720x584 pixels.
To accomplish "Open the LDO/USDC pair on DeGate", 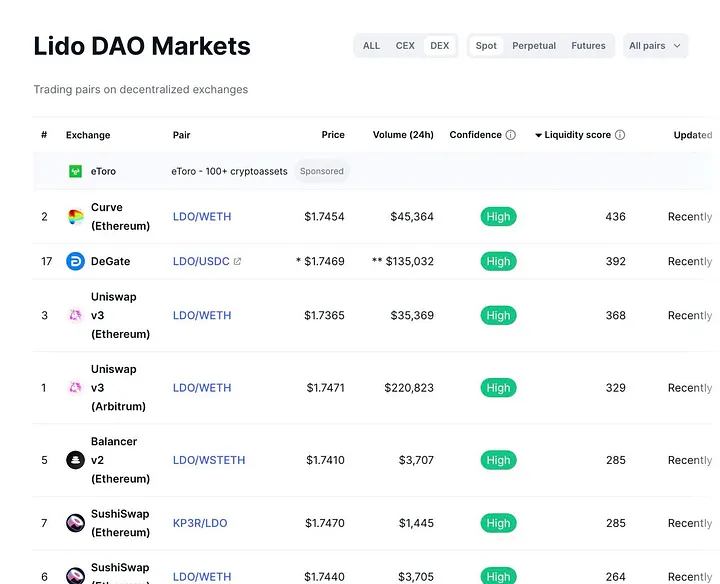I will [x=201, y=261].
